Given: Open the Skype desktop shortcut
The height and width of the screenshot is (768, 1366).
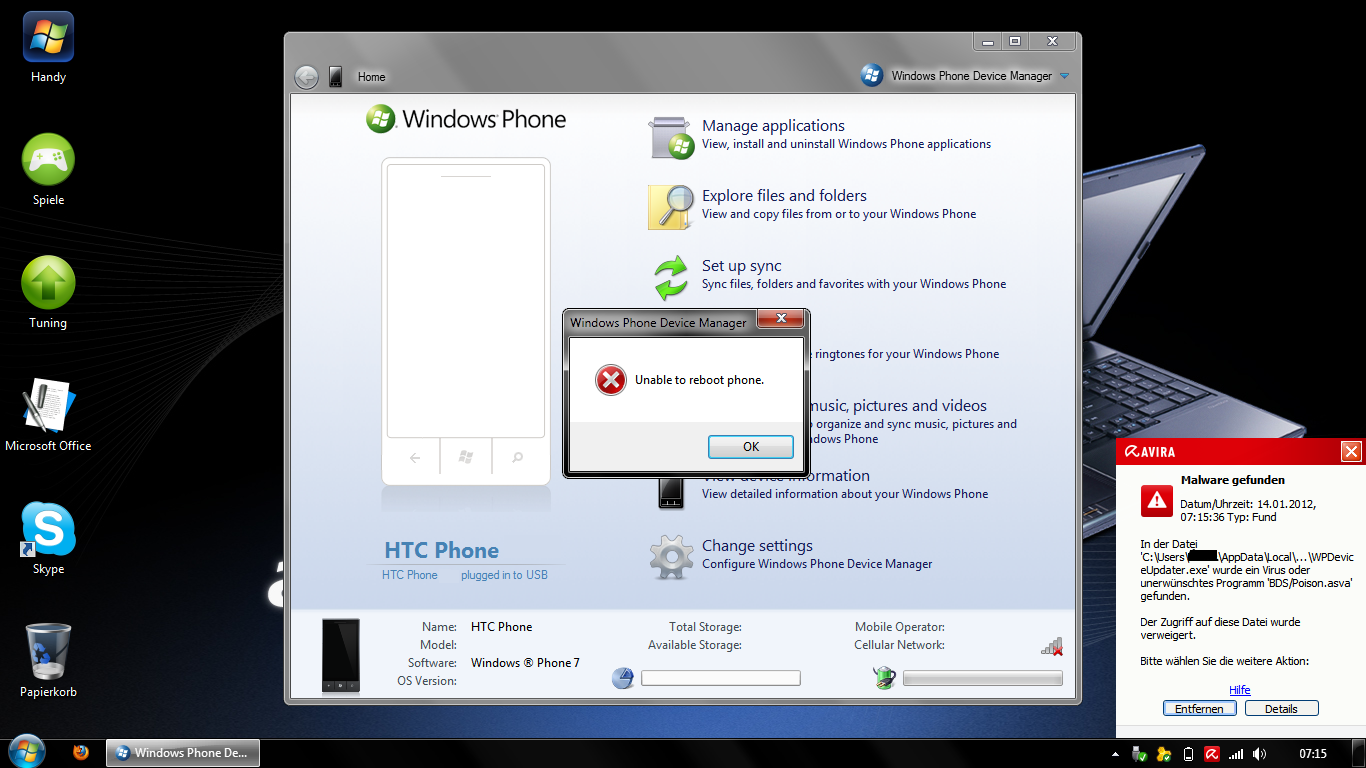Looking at the screenshot, I should tap(48, 539).
